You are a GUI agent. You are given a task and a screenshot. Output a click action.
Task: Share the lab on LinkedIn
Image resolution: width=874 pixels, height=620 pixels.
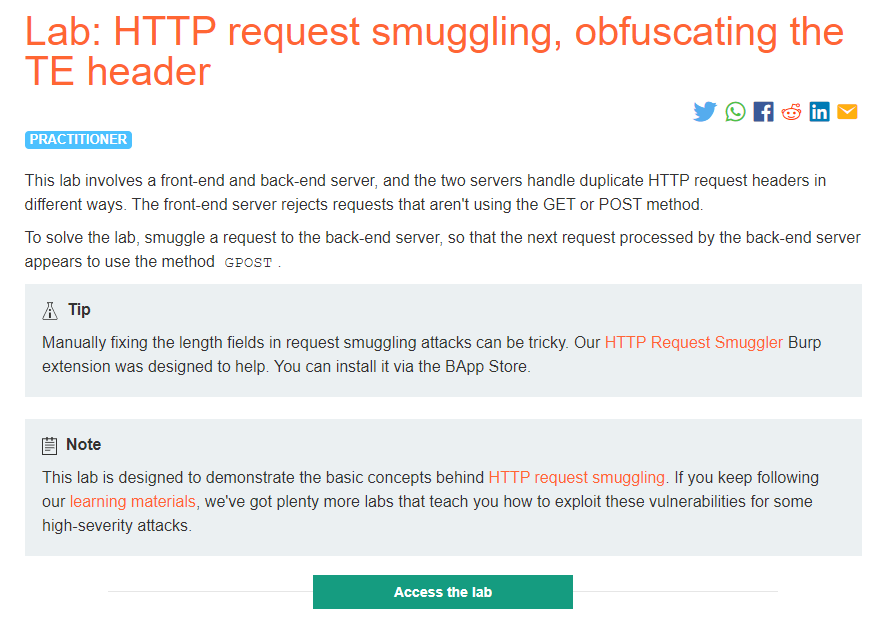(819, 111)
